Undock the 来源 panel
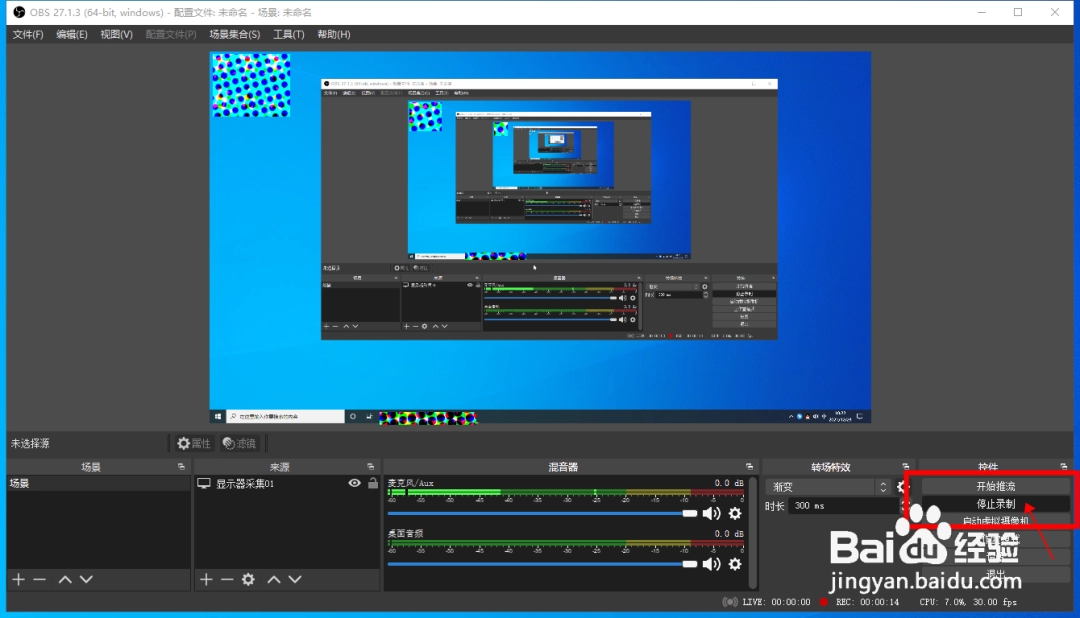This screenshot has height=618, width=1080. point(371,467)
